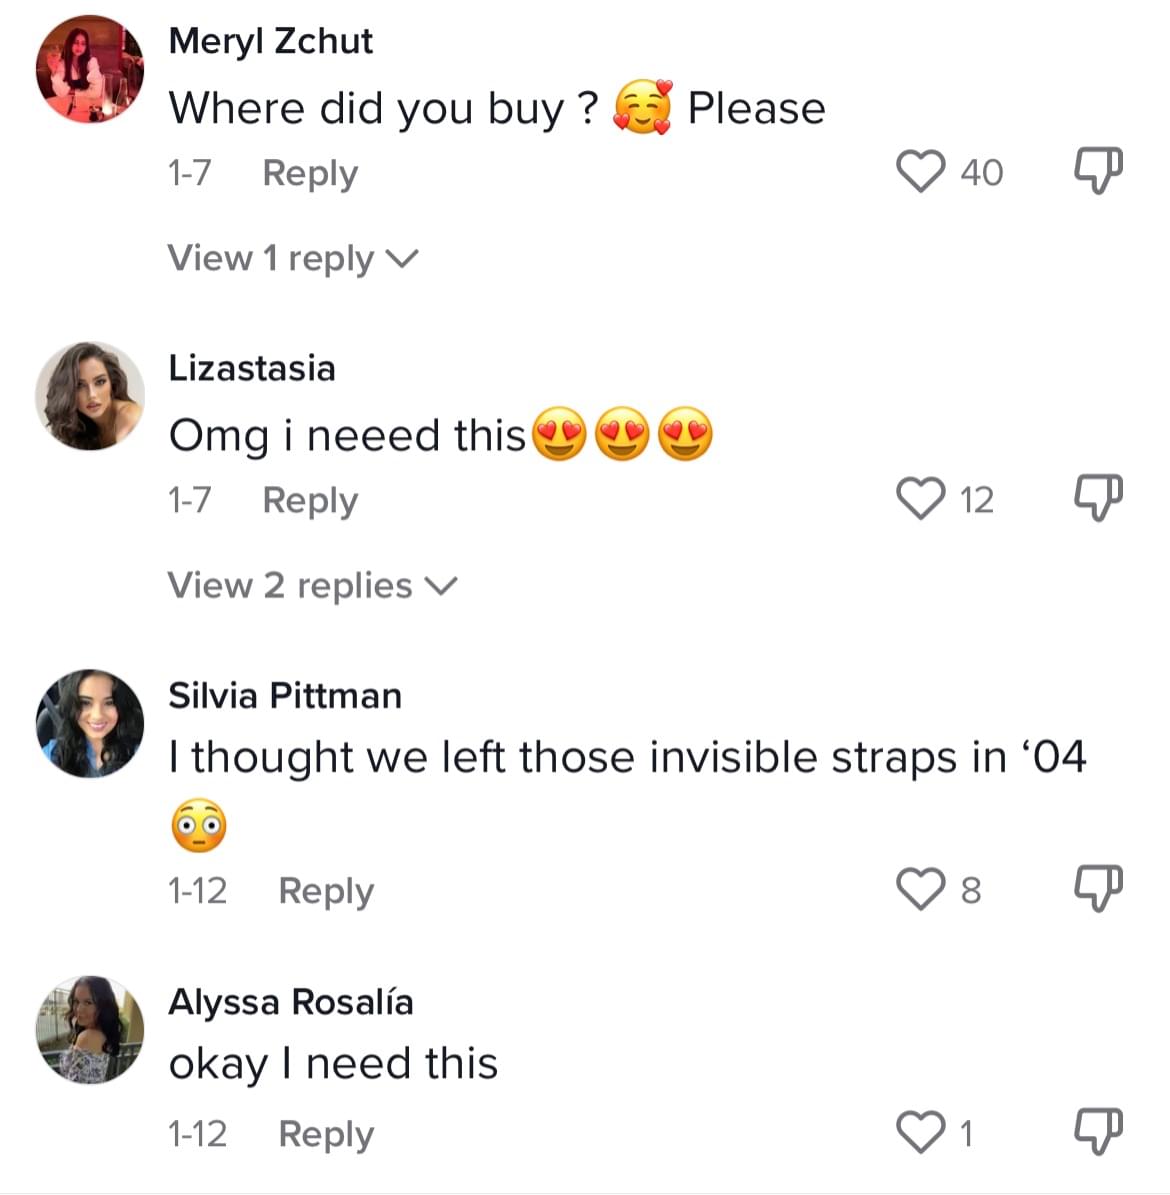Image resolution: width=1170 pixels, height=1195 pixels.
Task: Reply to Meryl Zchut's comment
Action: pos(309,173)
